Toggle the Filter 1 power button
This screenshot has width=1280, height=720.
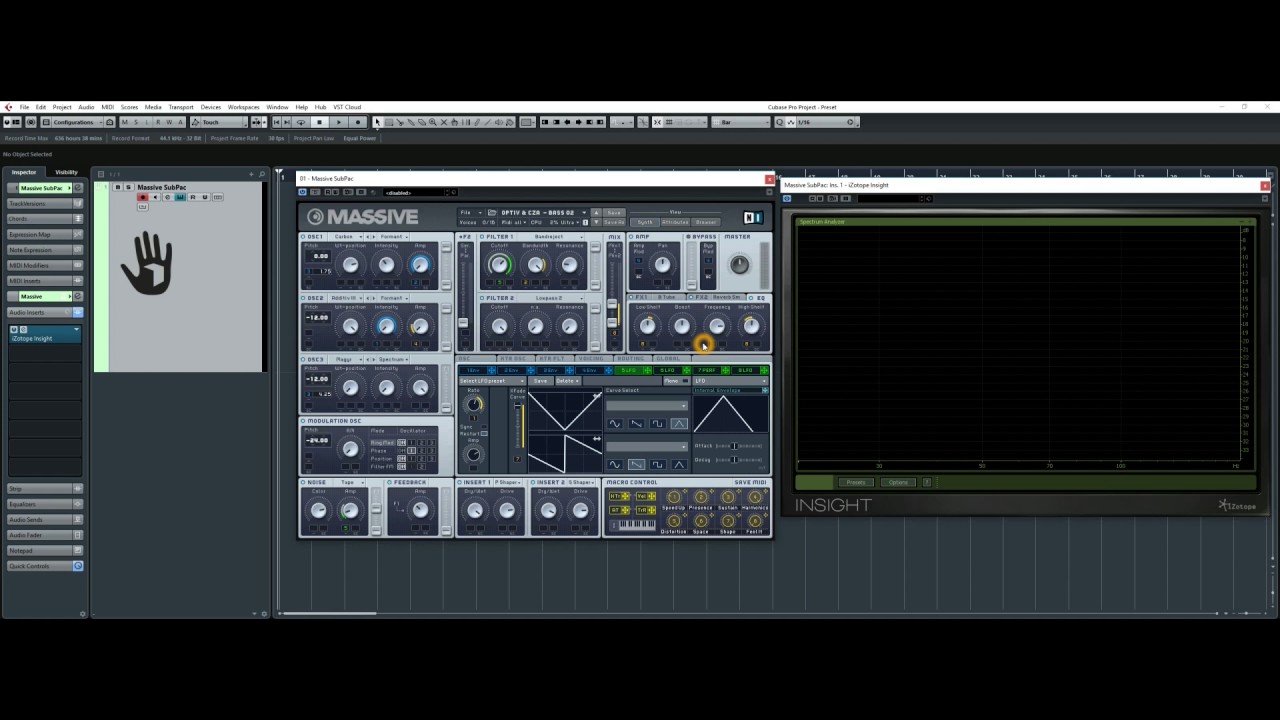point(482,237)
